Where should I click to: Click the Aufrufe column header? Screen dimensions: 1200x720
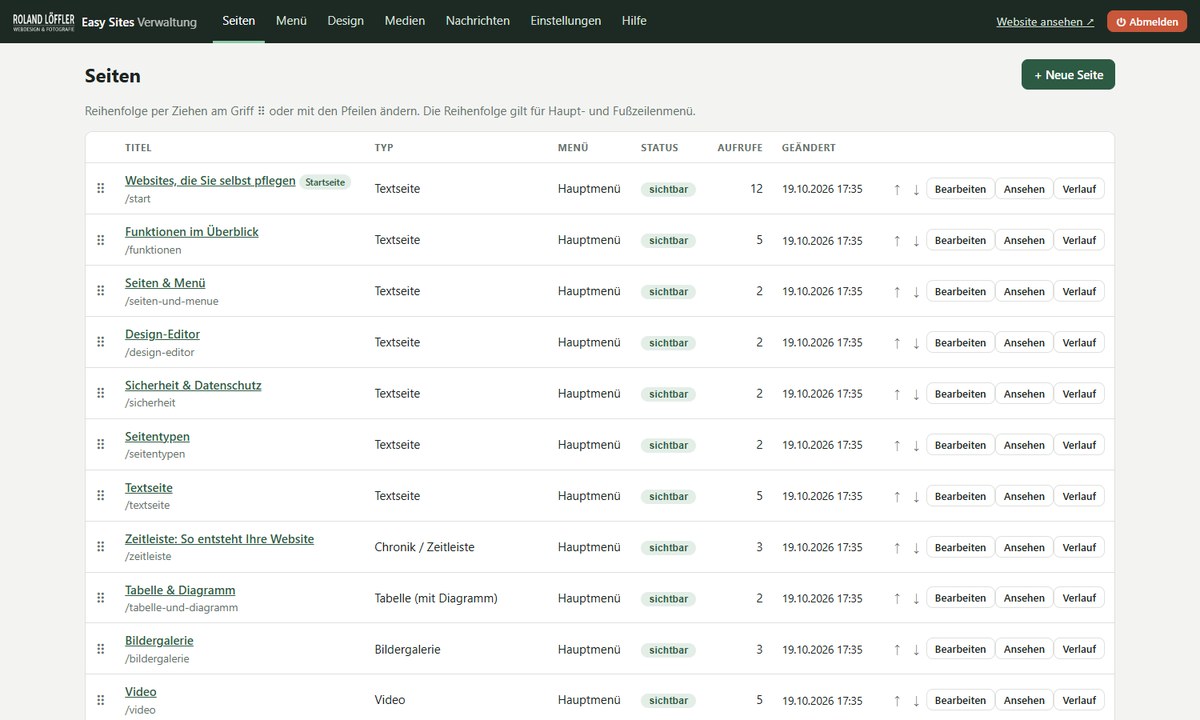pyautogui.click(x=740, y=148)
